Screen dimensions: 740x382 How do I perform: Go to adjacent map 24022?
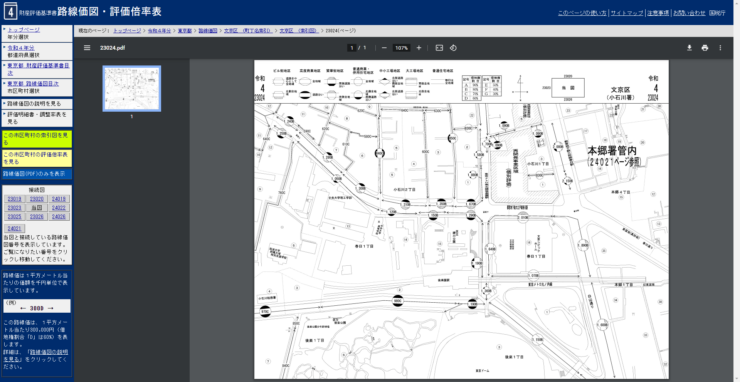[60, 208]
